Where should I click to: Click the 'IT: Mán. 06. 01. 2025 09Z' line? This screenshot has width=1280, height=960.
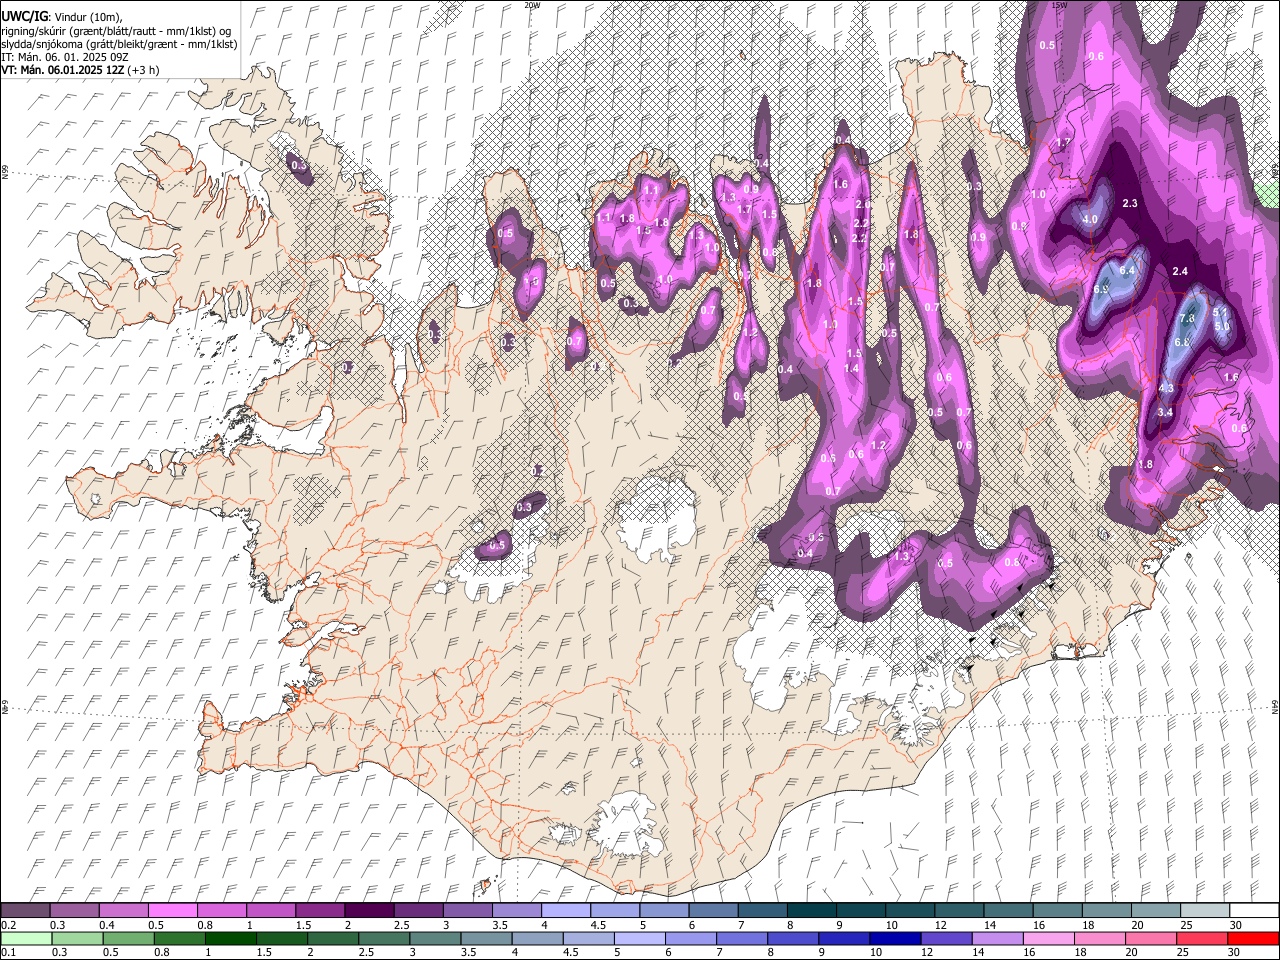click(64, 57)
